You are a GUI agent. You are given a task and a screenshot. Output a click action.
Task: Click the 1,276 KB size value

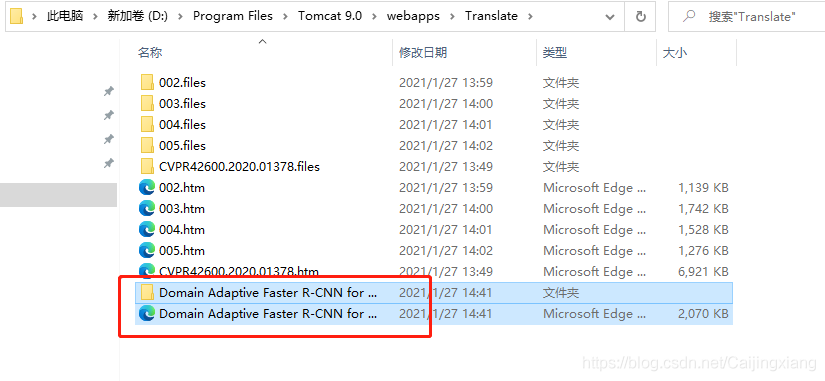[703, 251]
